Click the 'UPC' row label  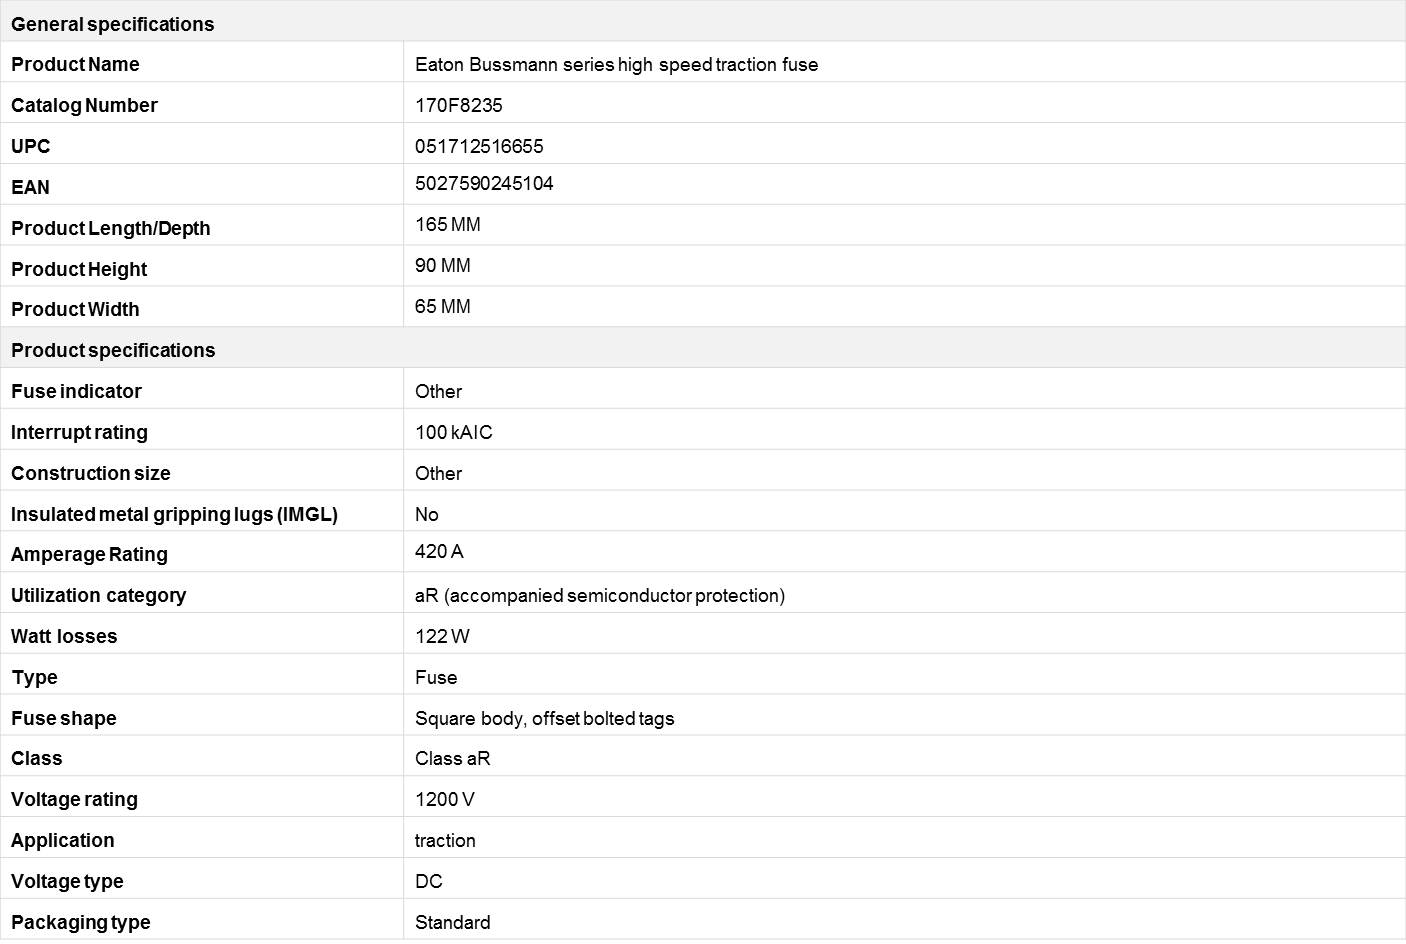pos(30,146)
